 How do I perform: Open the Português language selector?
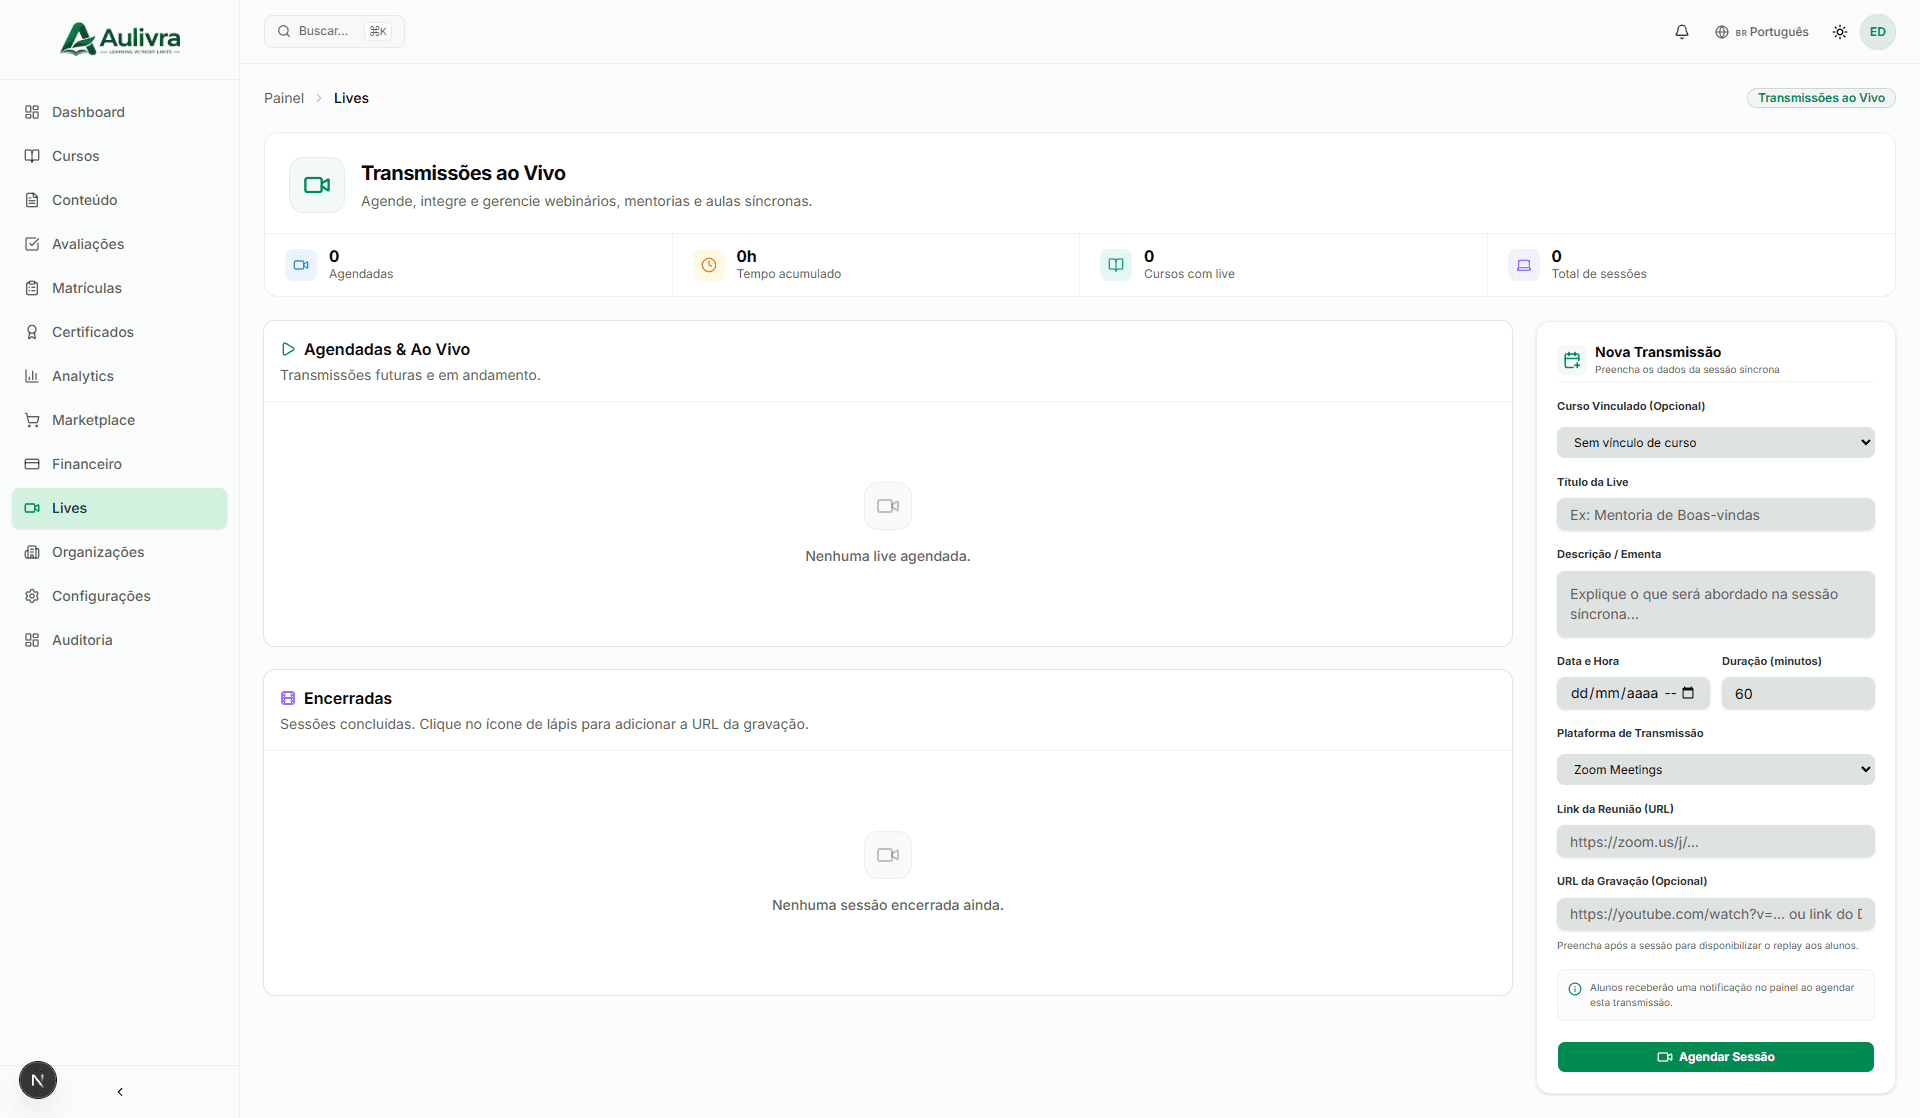click(1762, 32)
